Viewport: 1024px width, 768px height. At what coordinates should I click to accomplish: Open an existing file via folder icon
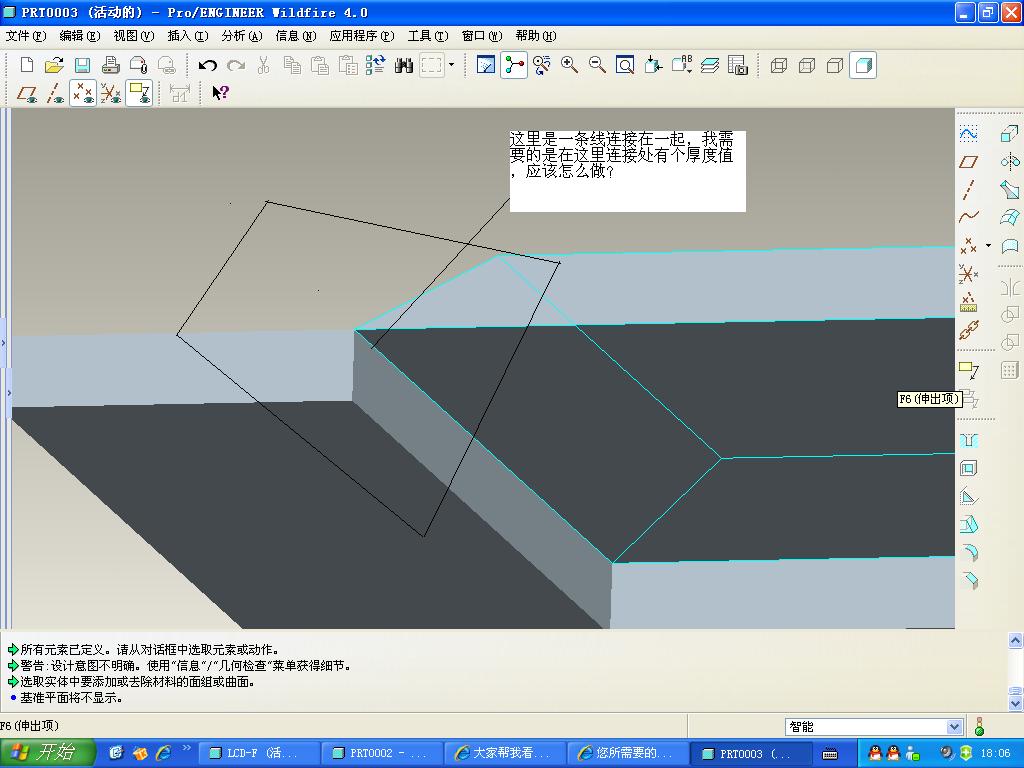coord(54,65)
